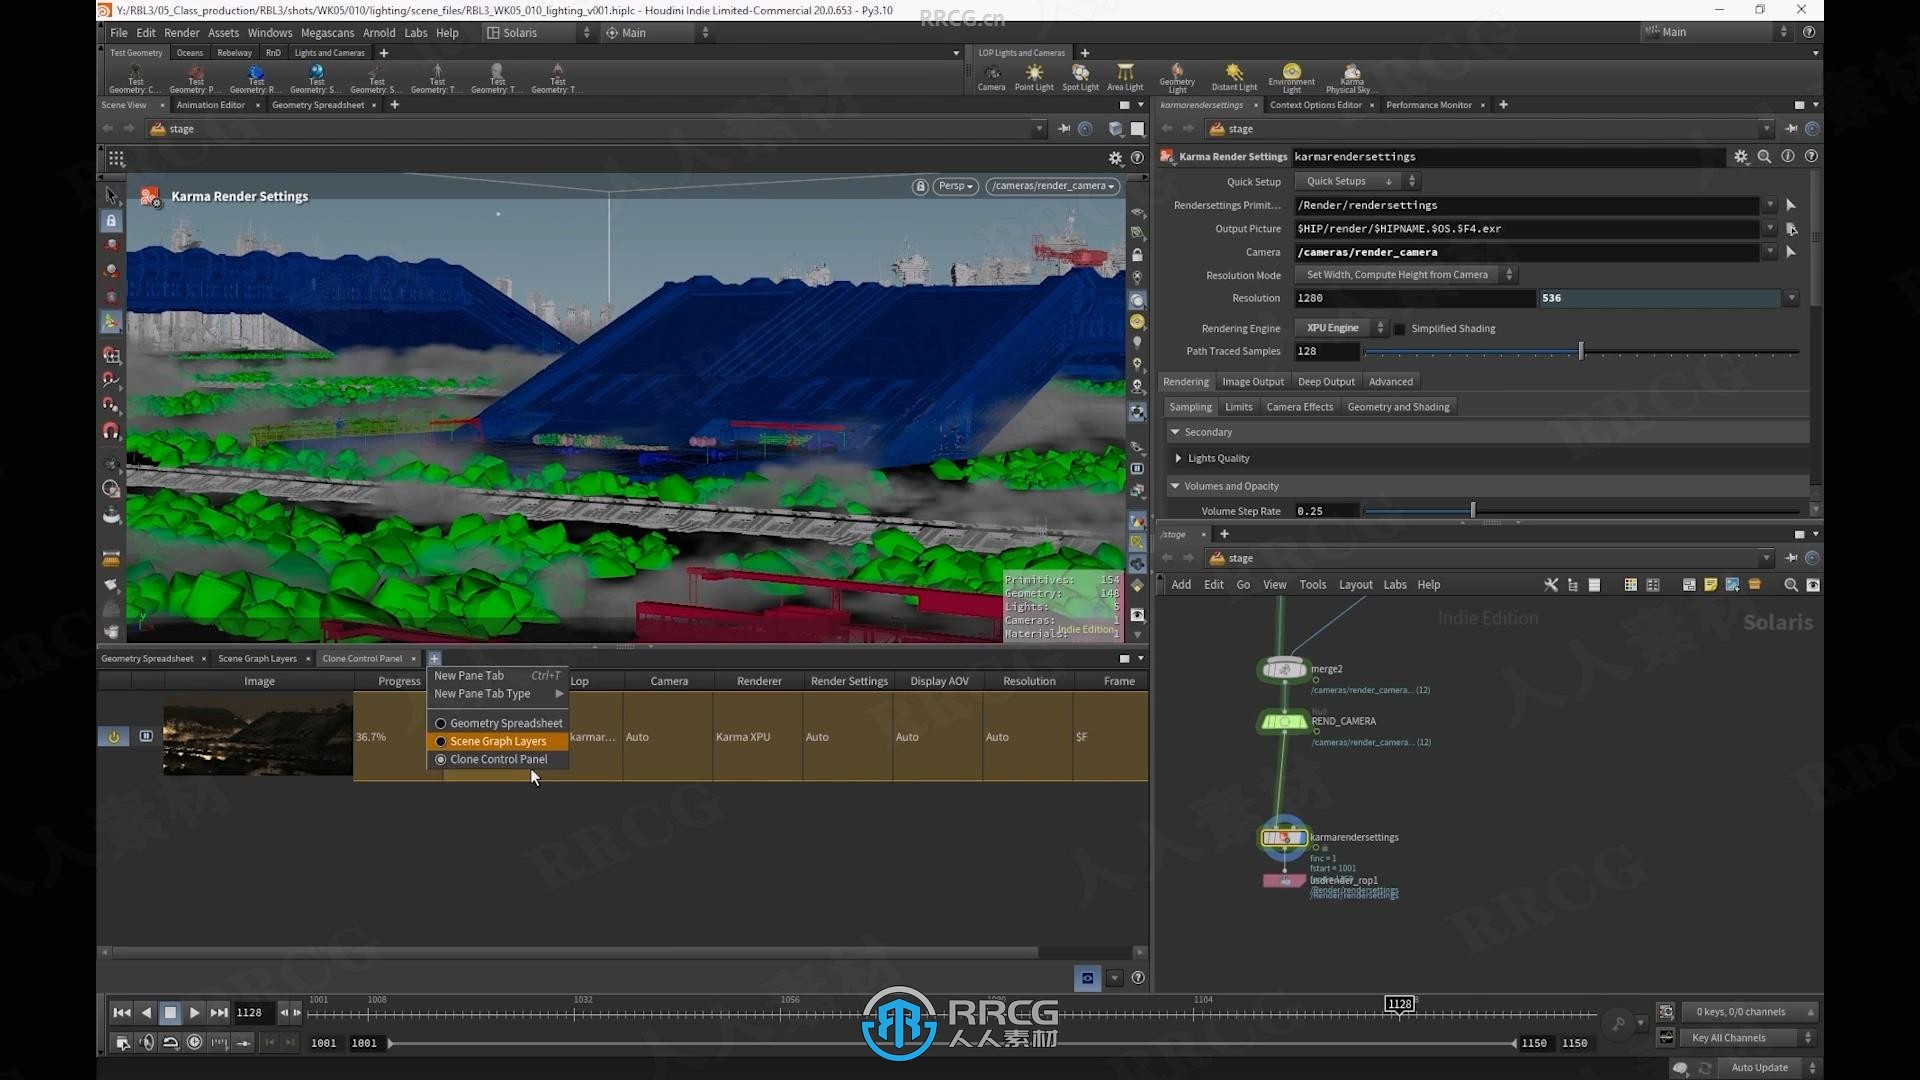
Task: Collapse the Volumes and Opacity section
Action: point(1175,486)
